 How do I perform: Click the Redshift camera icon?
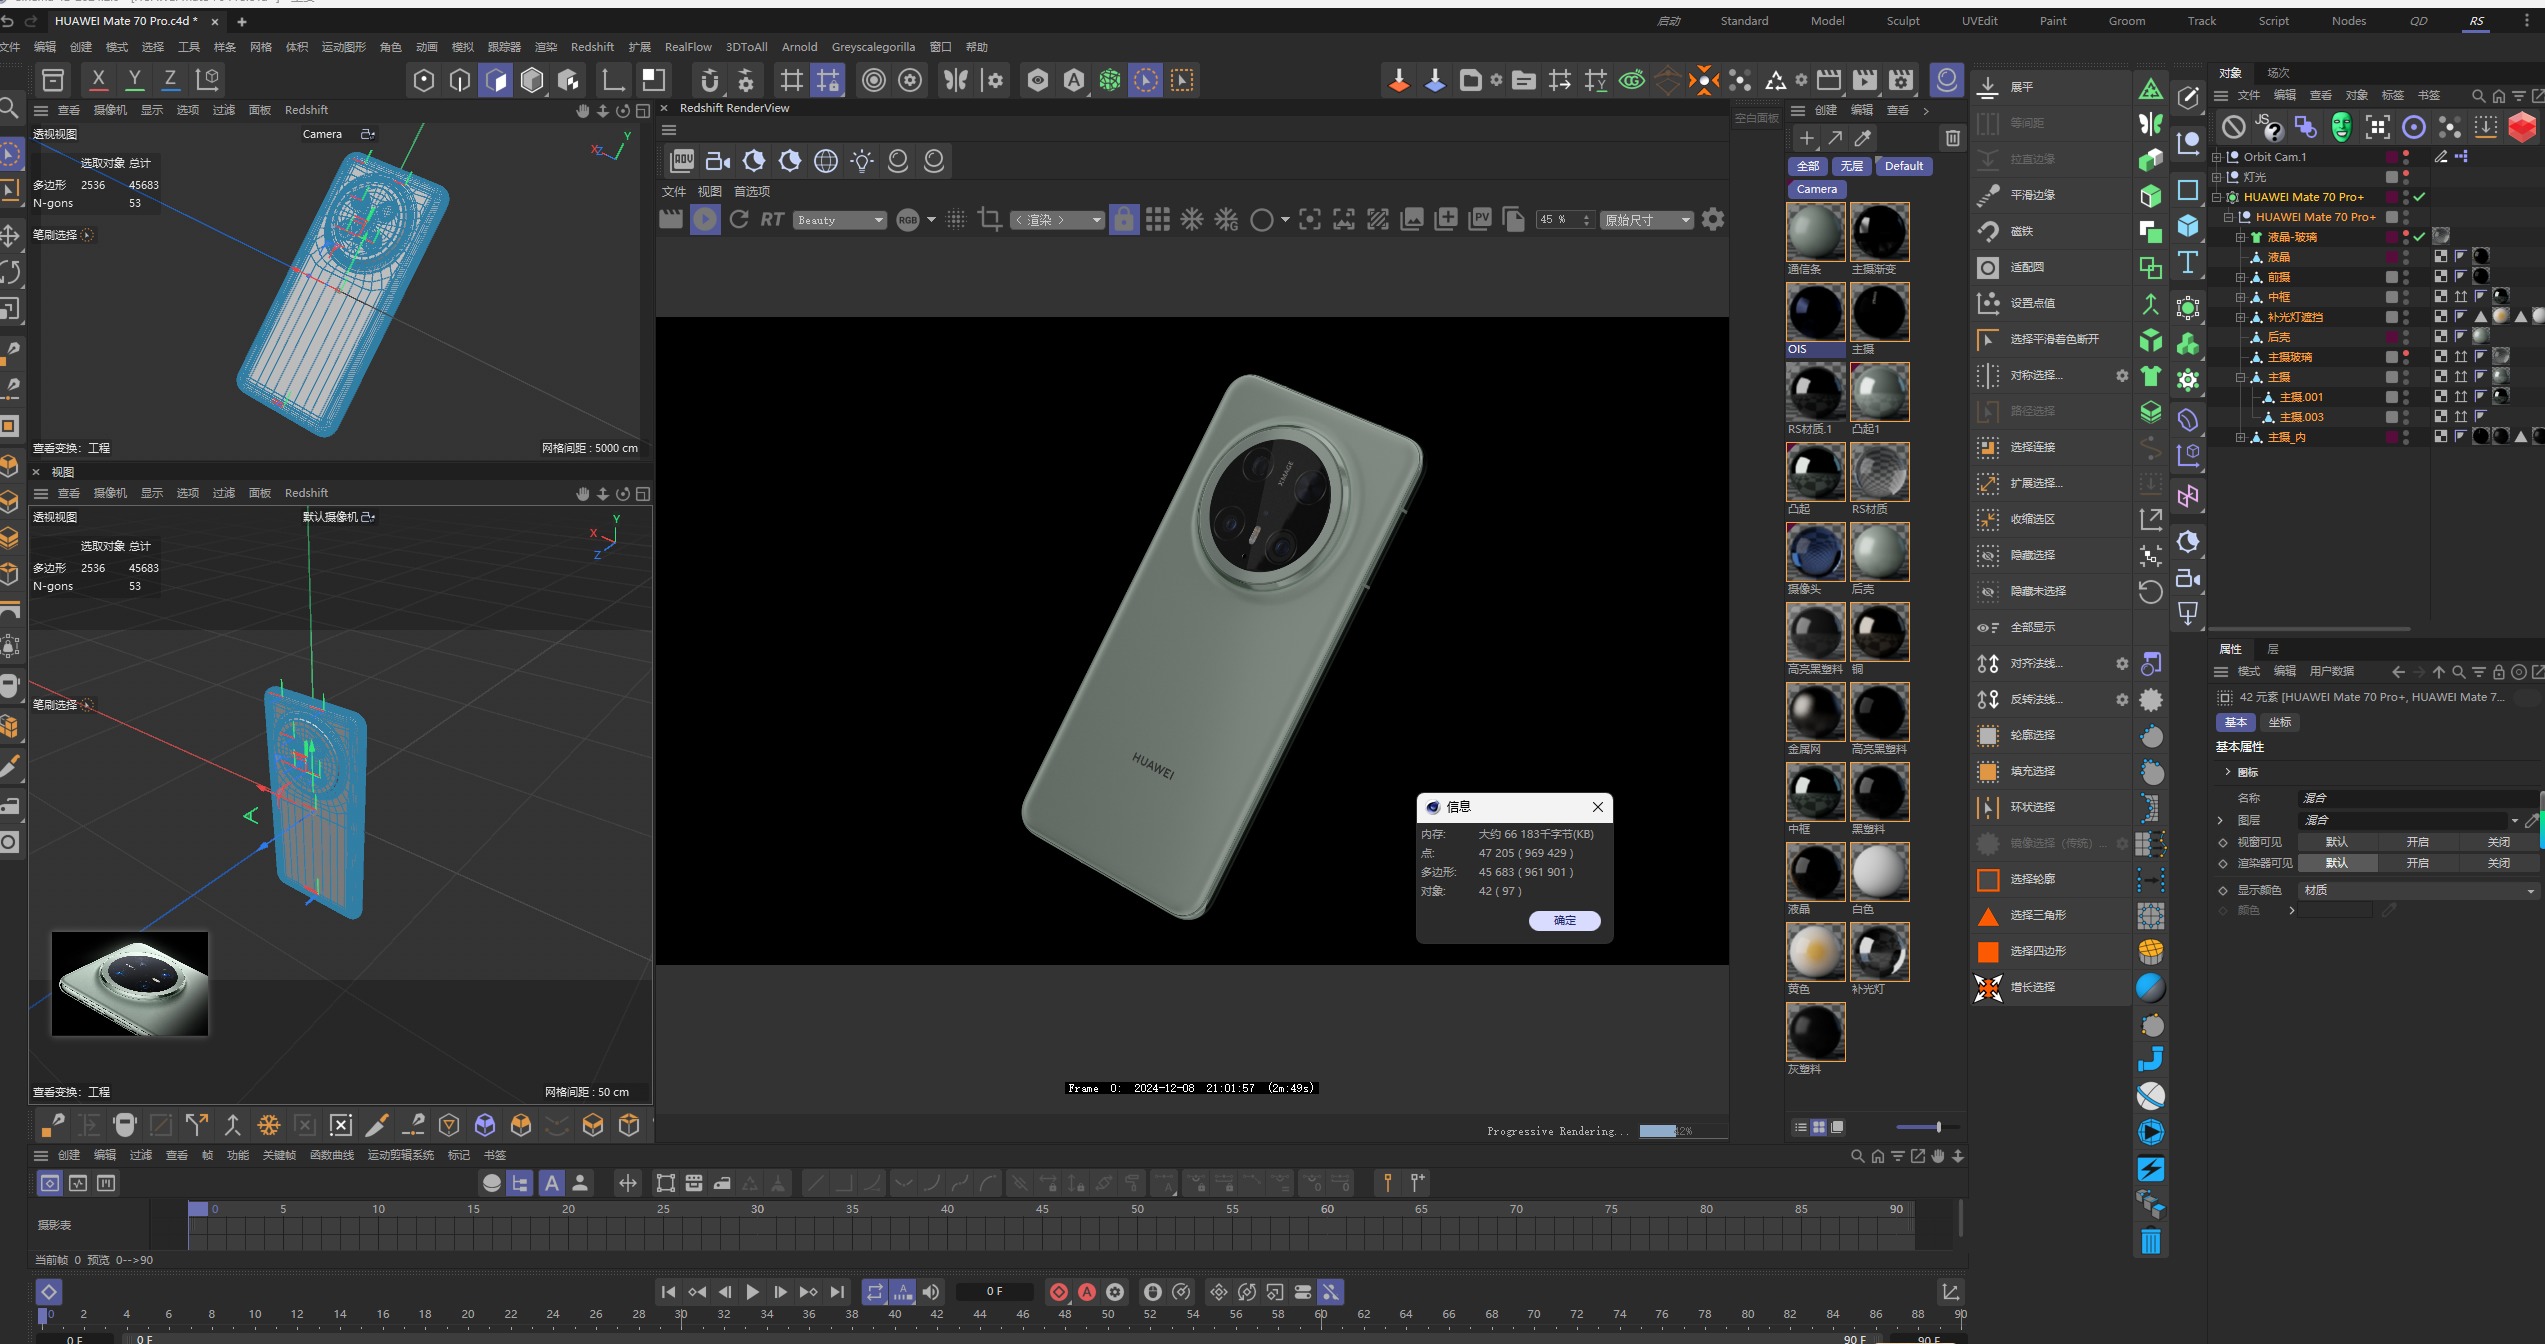[x=718, y=160]
